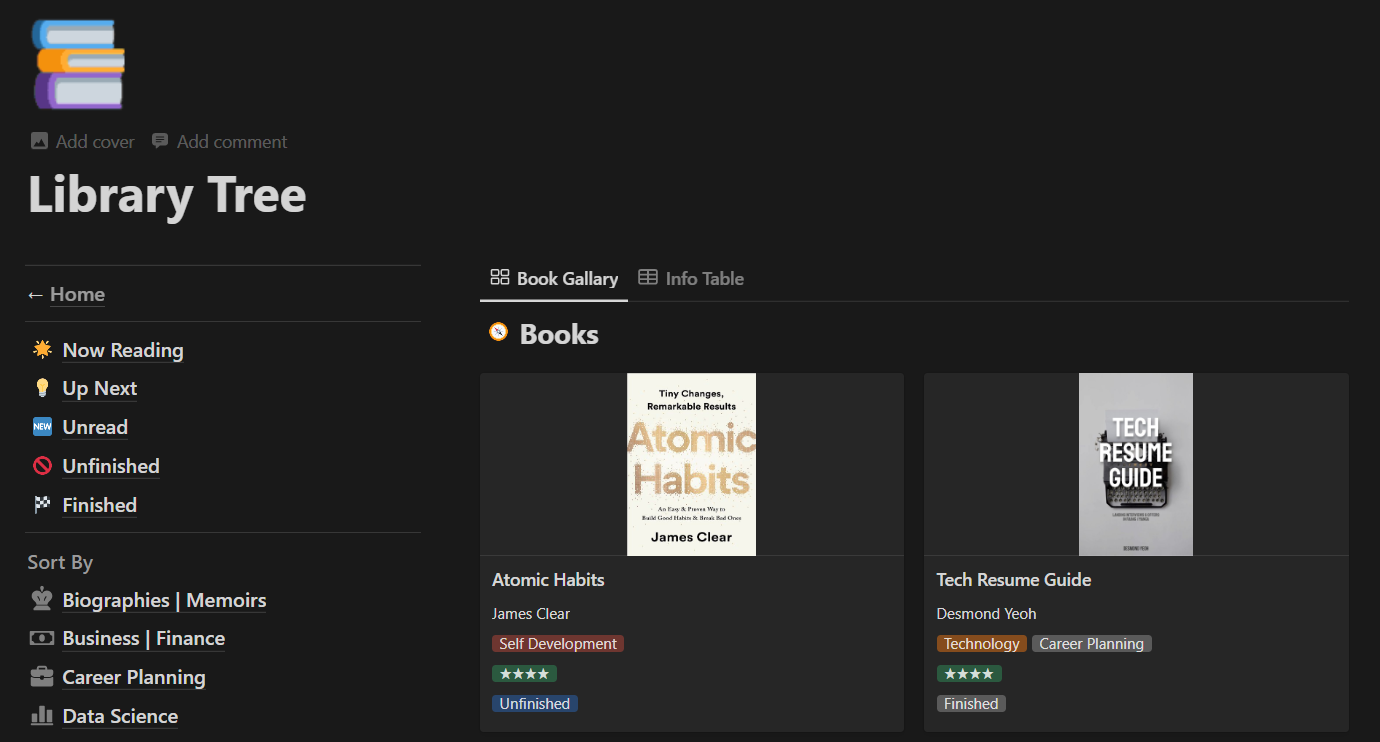Click the Self Development tag
The image size is (1380, 742).
(x=558, y=644)
